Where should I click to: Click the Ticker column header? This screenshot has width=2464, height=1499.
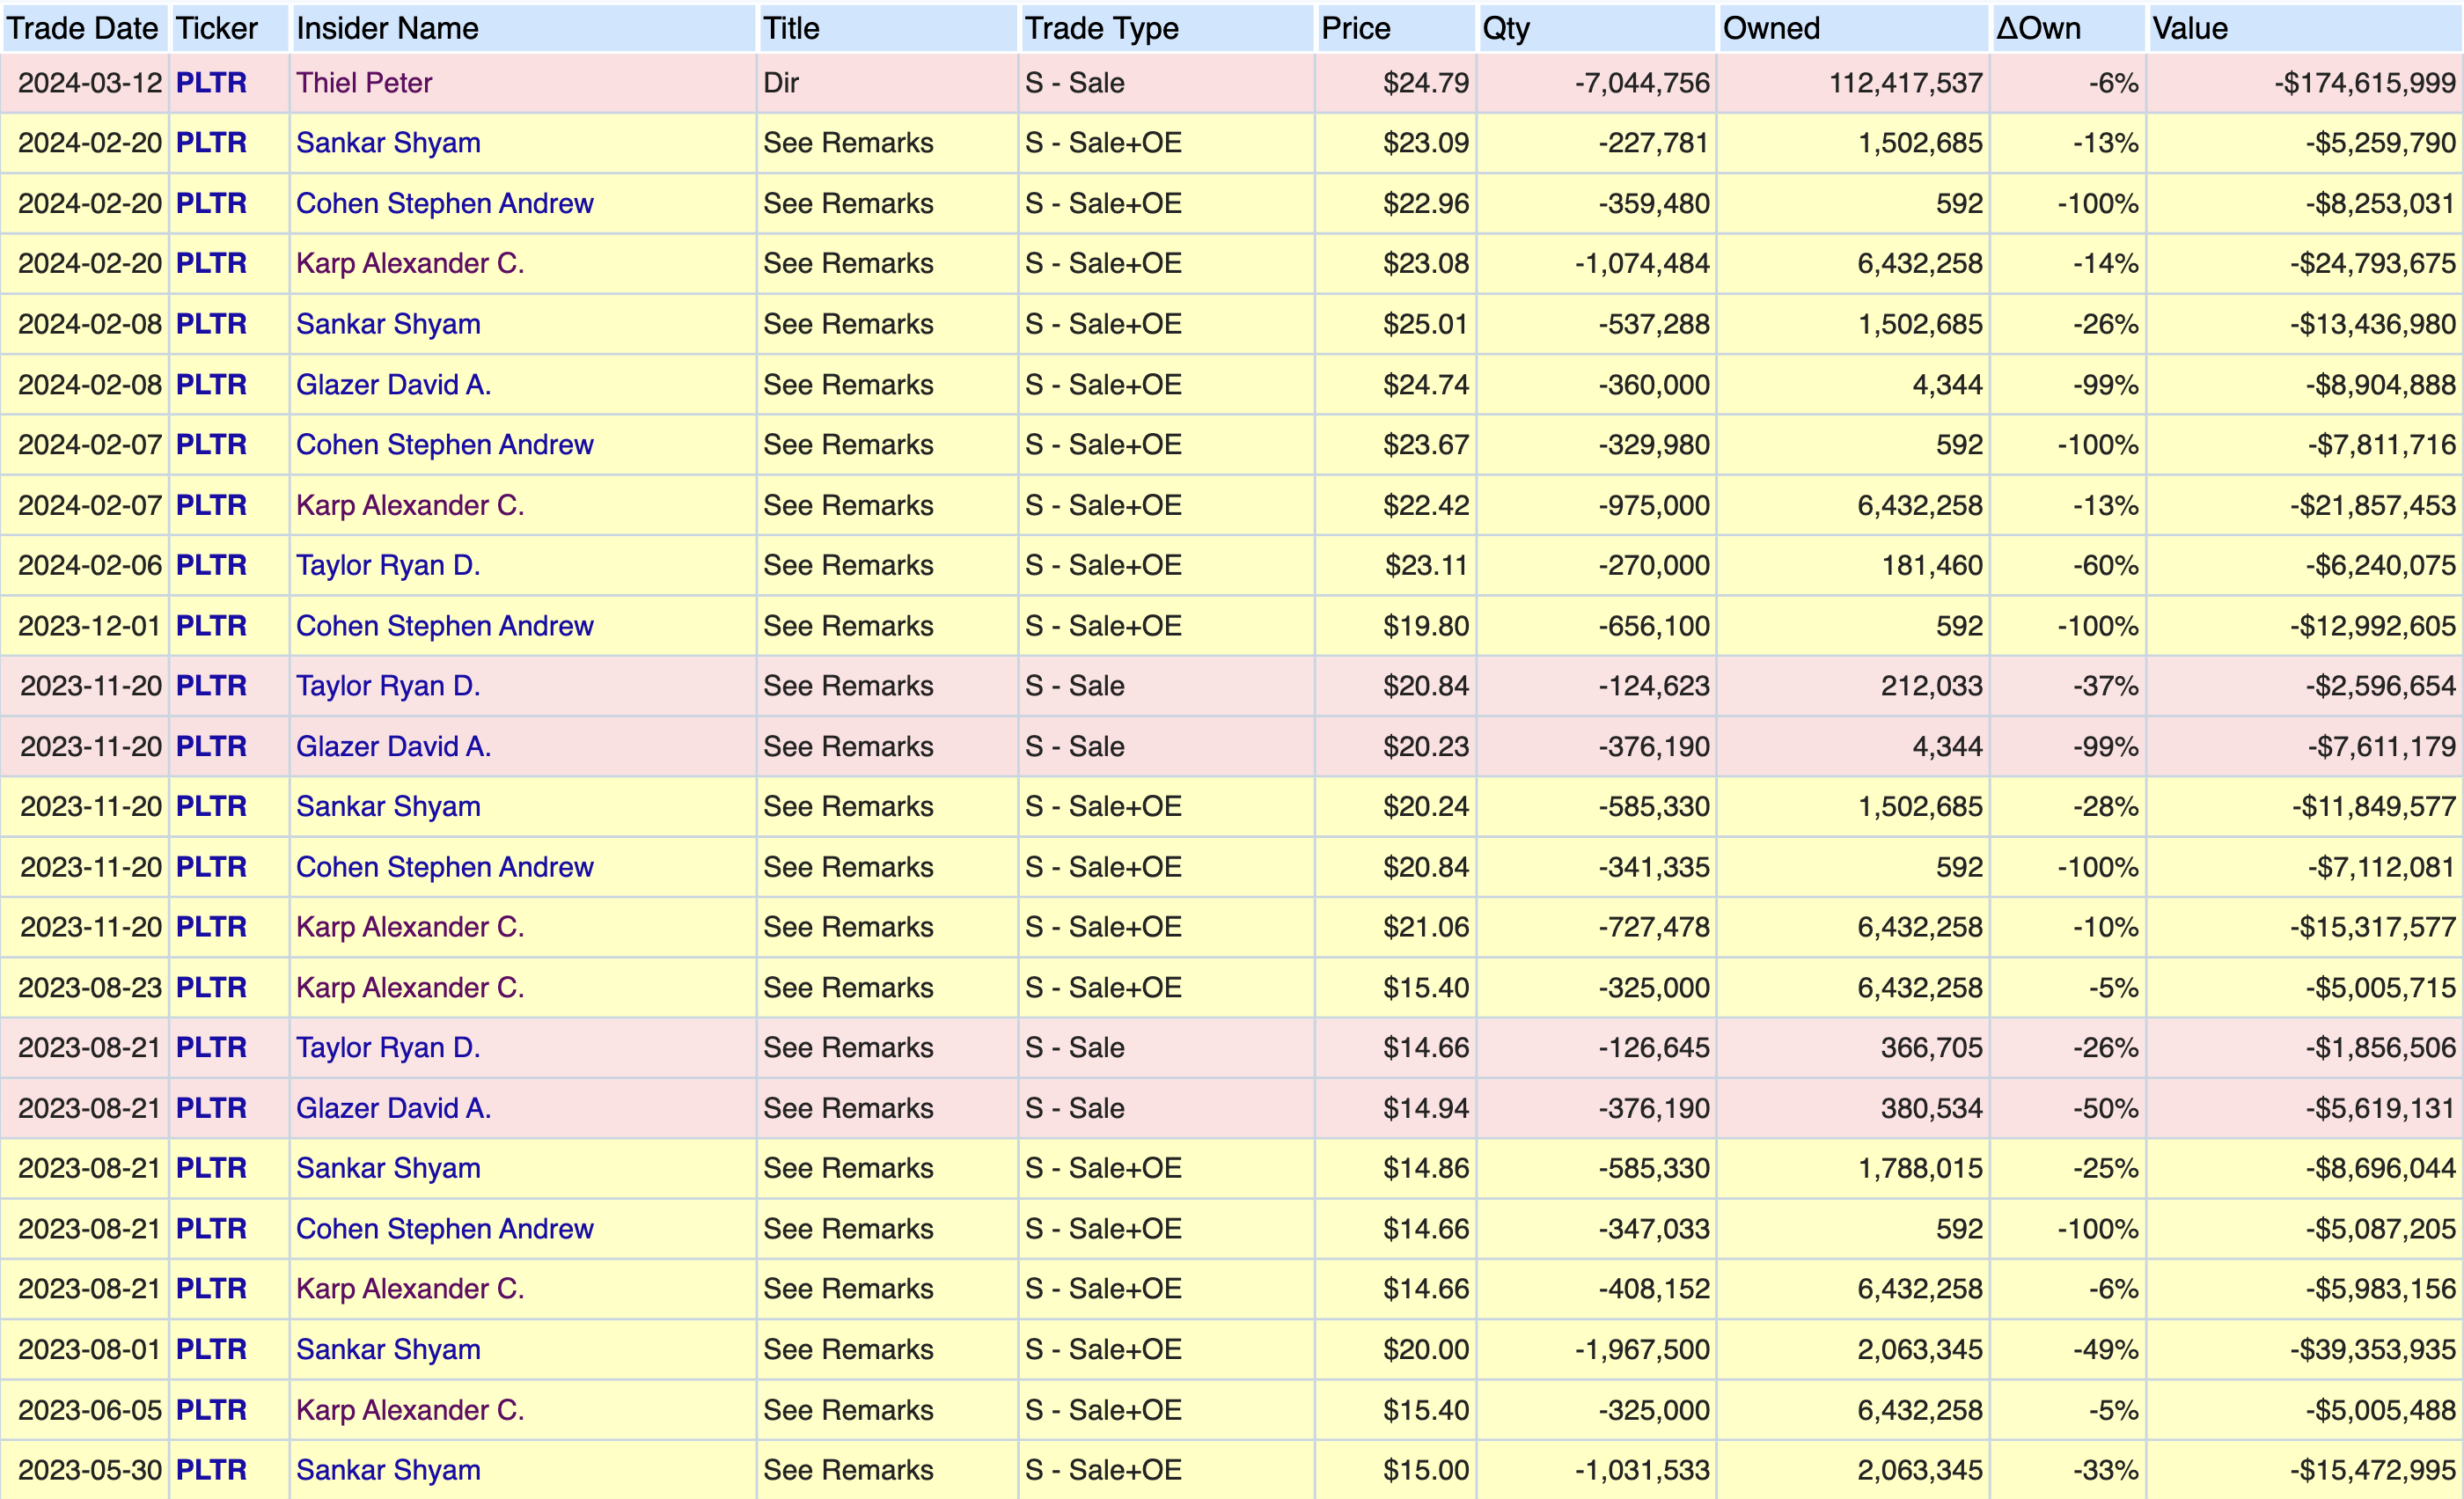pos(216,28)
